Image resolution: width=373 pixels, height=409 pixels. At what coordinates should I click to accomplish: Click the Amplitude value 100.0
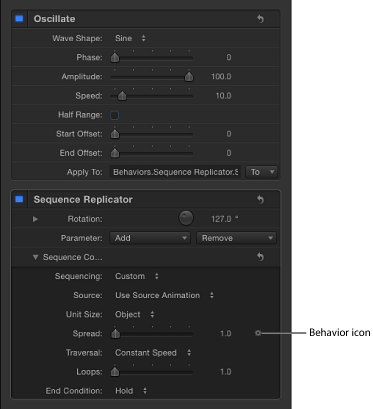tap(221, 77)
